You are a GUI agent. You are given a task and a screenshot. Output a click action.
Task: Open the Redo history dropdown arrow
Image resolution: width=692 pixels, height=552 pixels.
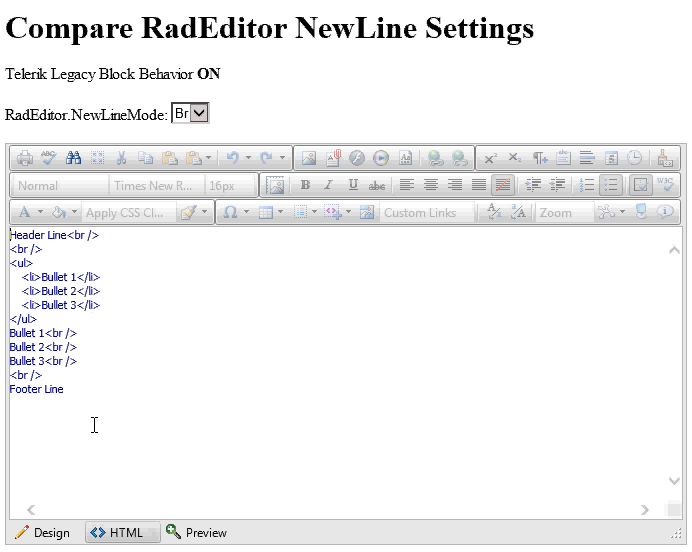point(282,158)
